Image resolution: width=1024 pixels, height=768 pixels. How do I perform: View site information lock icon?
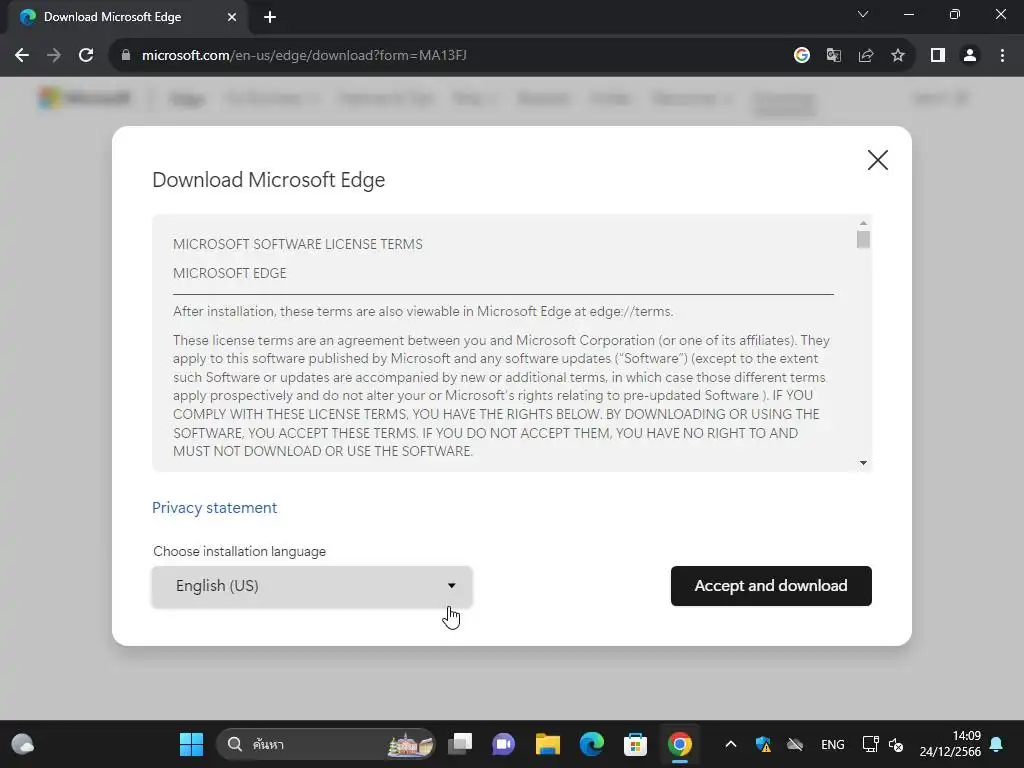(126, 56)
